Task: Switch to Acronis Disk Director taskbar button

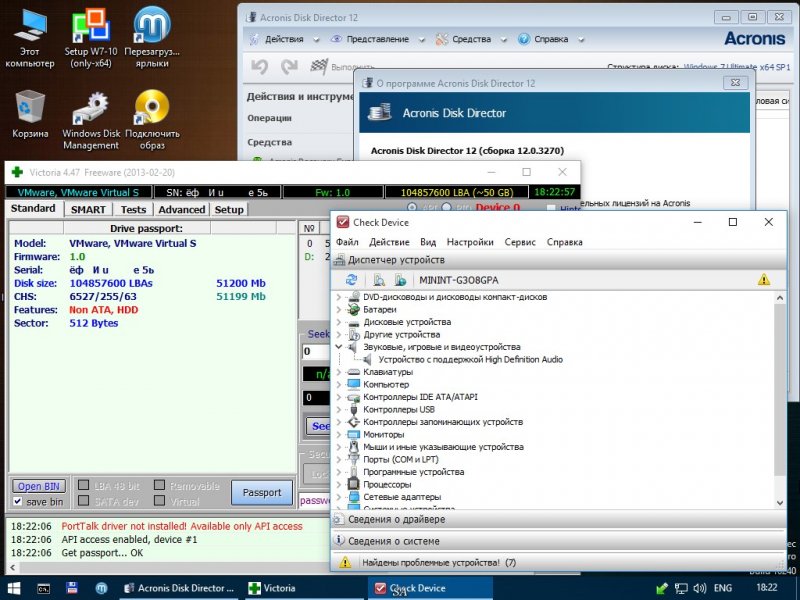Action: [179, 588]
